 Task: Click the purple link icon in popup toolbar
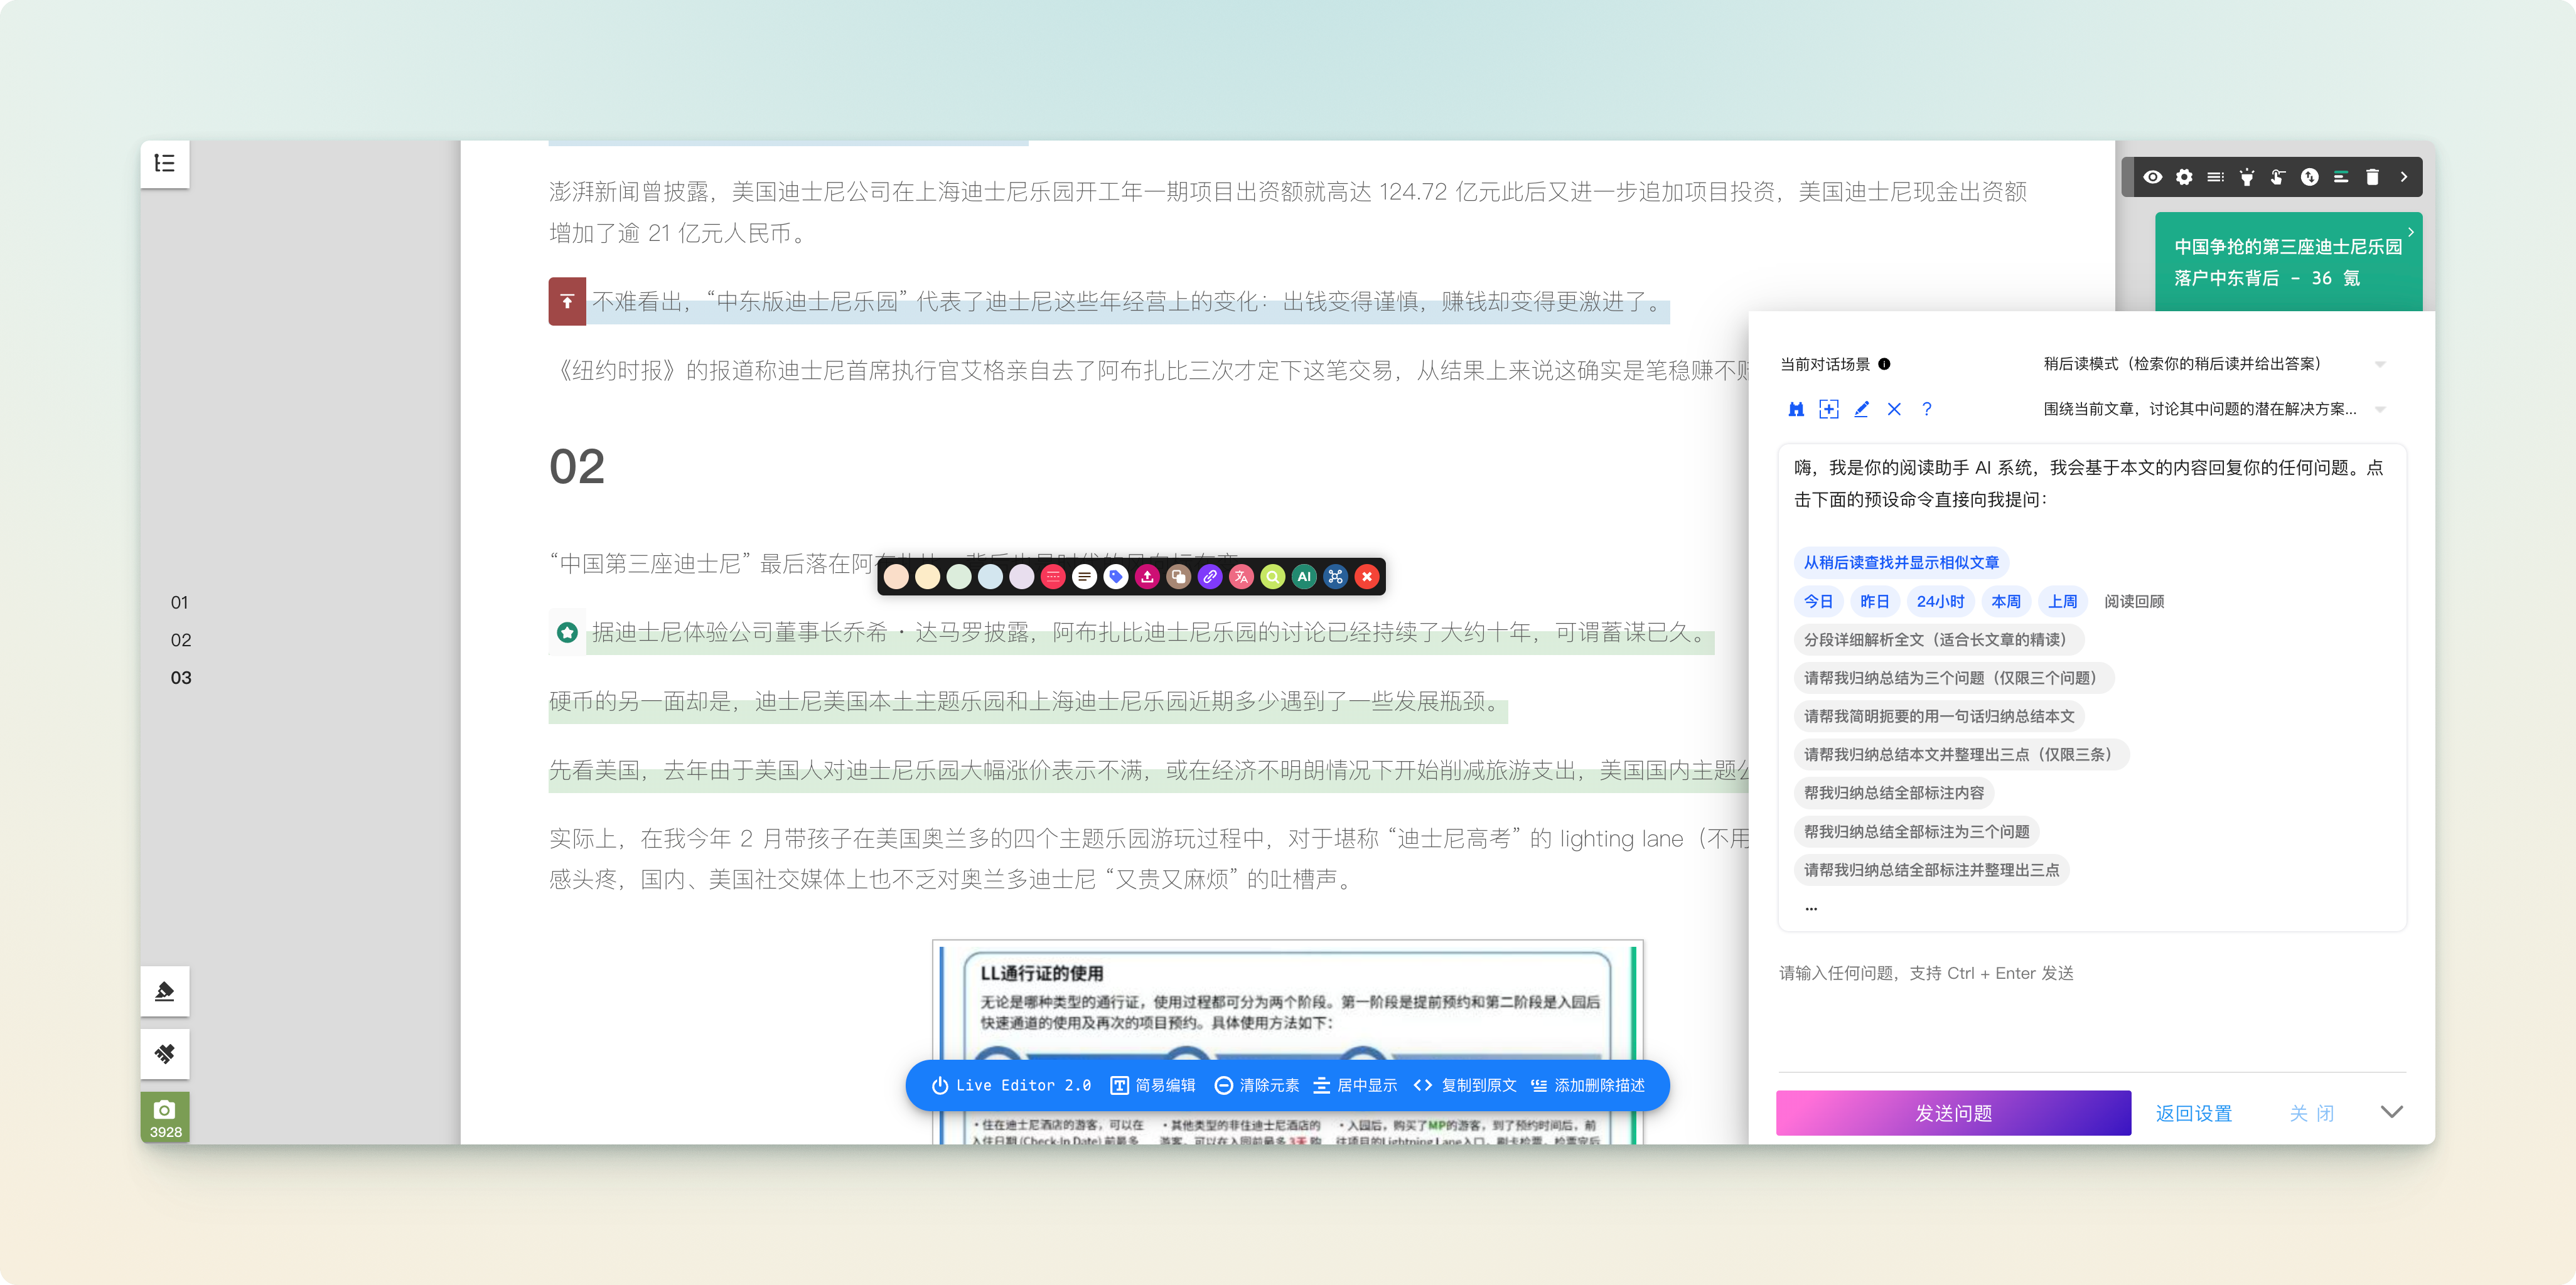(x=1210, y=576)
